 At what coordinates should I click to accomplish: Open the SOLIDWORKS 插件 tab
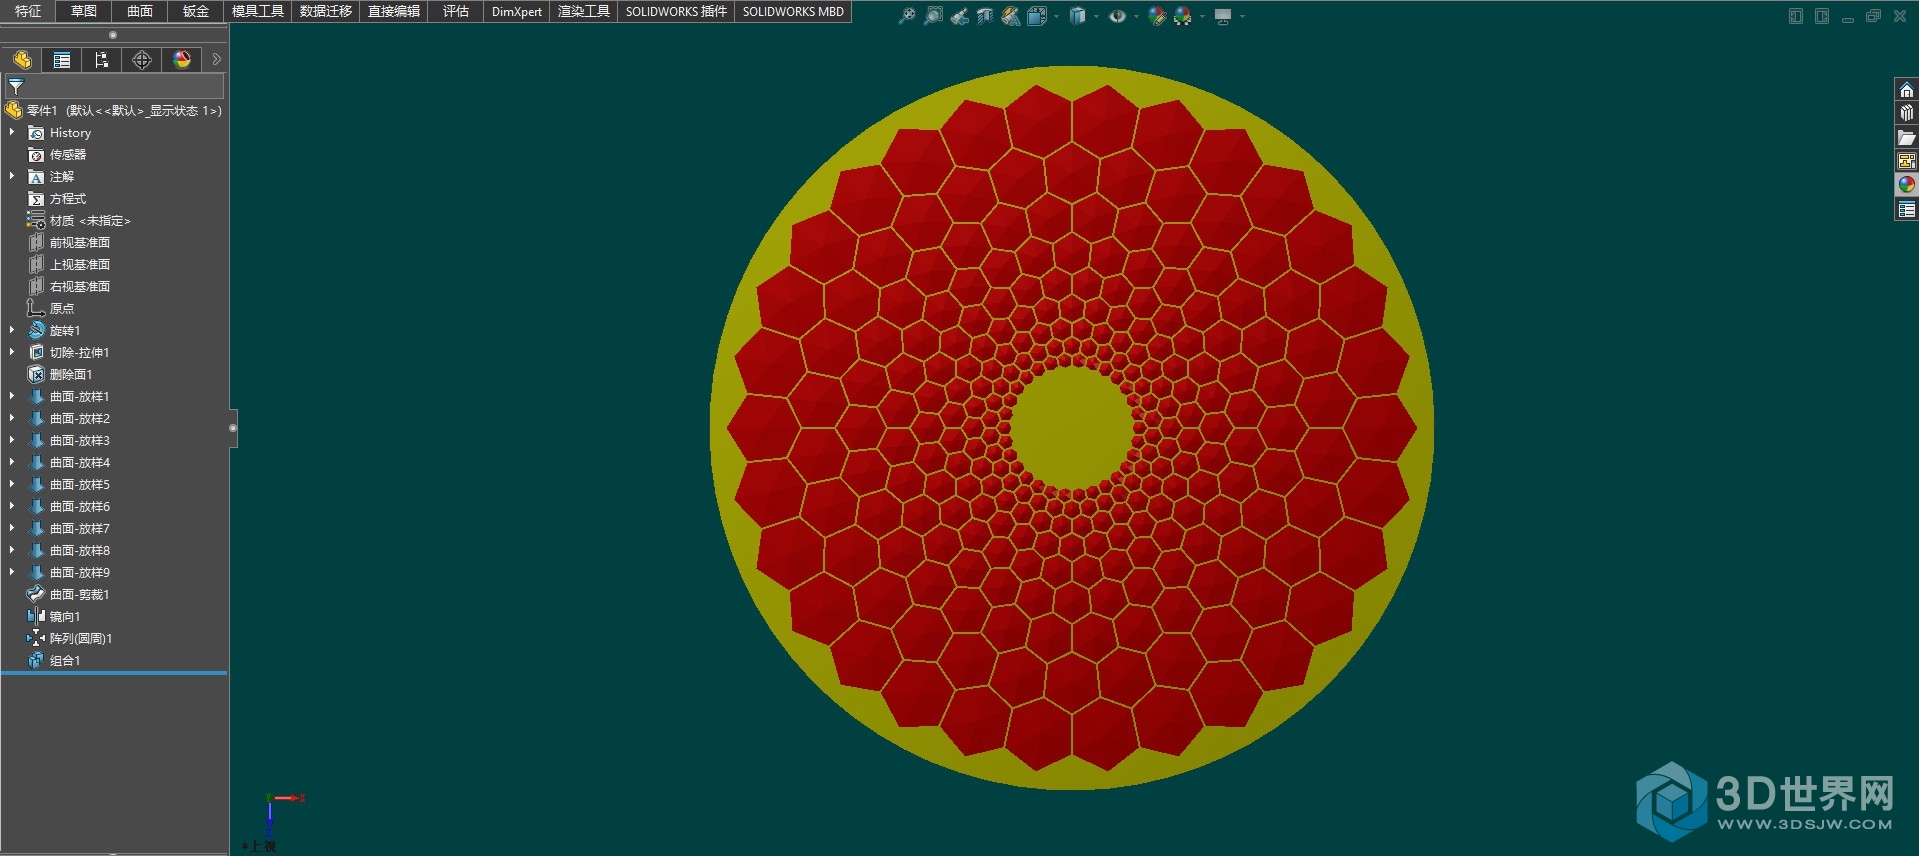tap(676, 11)
